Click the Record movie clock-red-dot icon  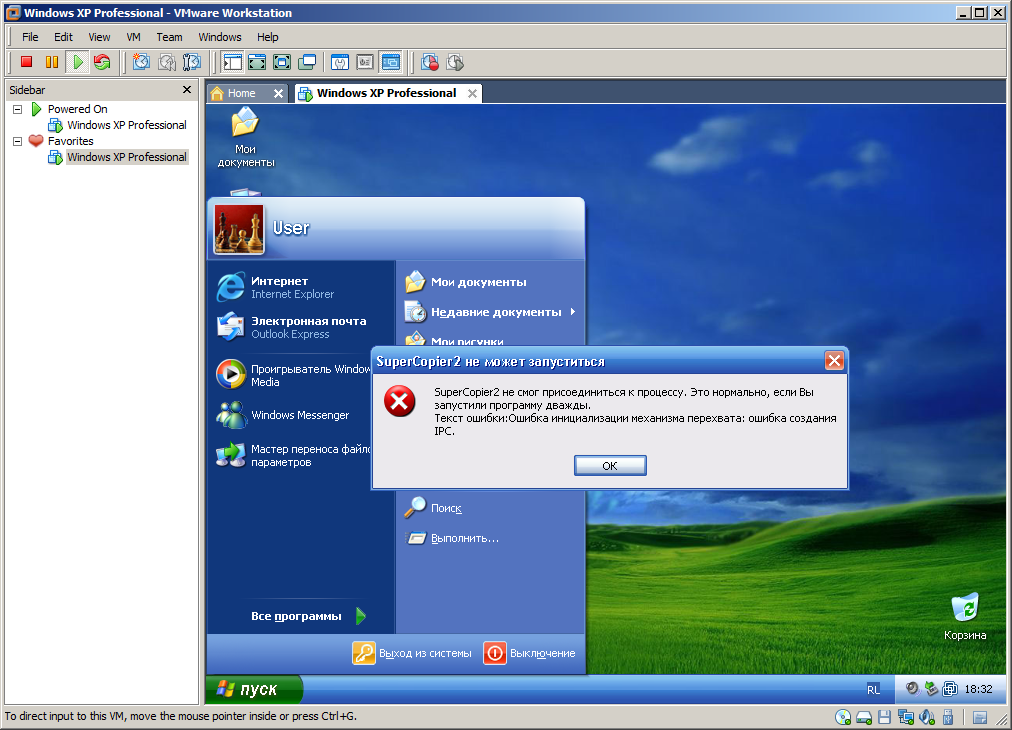tap(430, 62)
